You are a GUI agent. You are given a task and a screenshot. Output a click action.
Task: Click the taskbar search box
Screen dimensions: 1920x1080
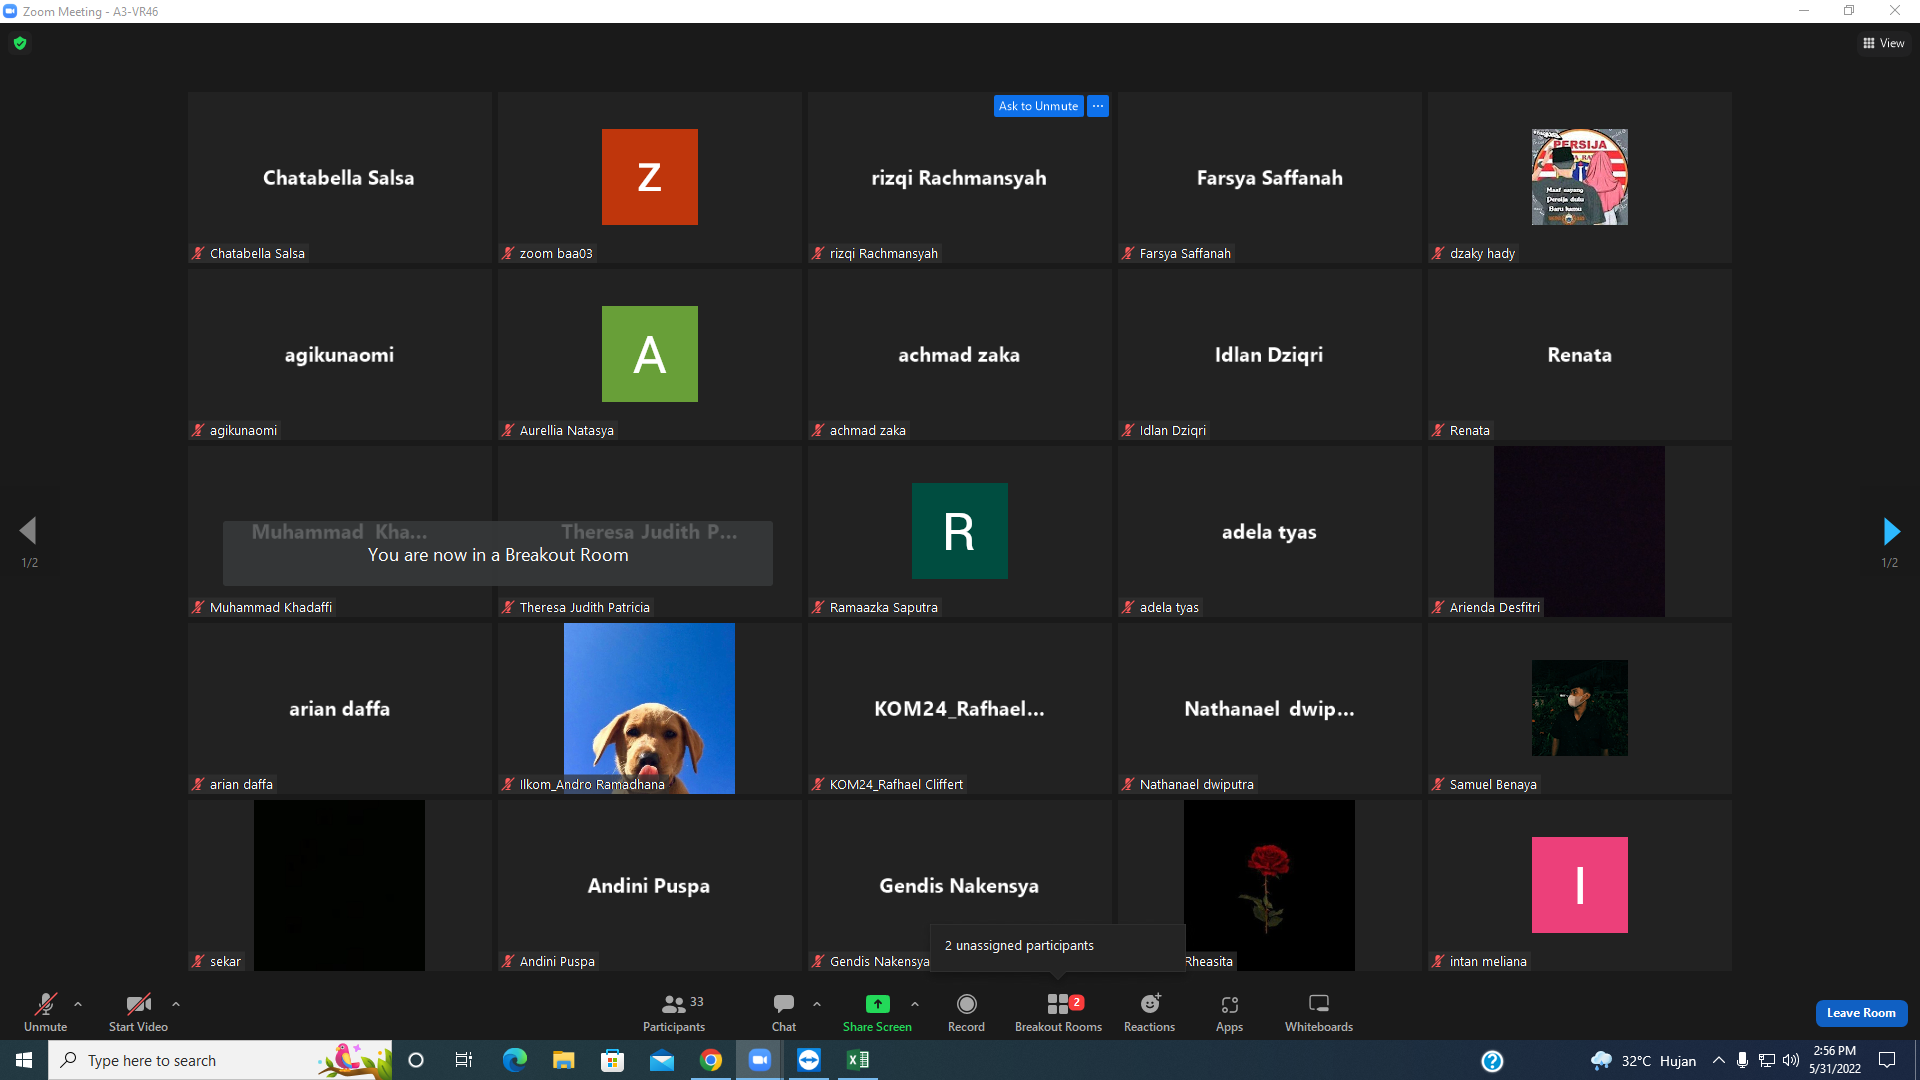[220, 1060]
